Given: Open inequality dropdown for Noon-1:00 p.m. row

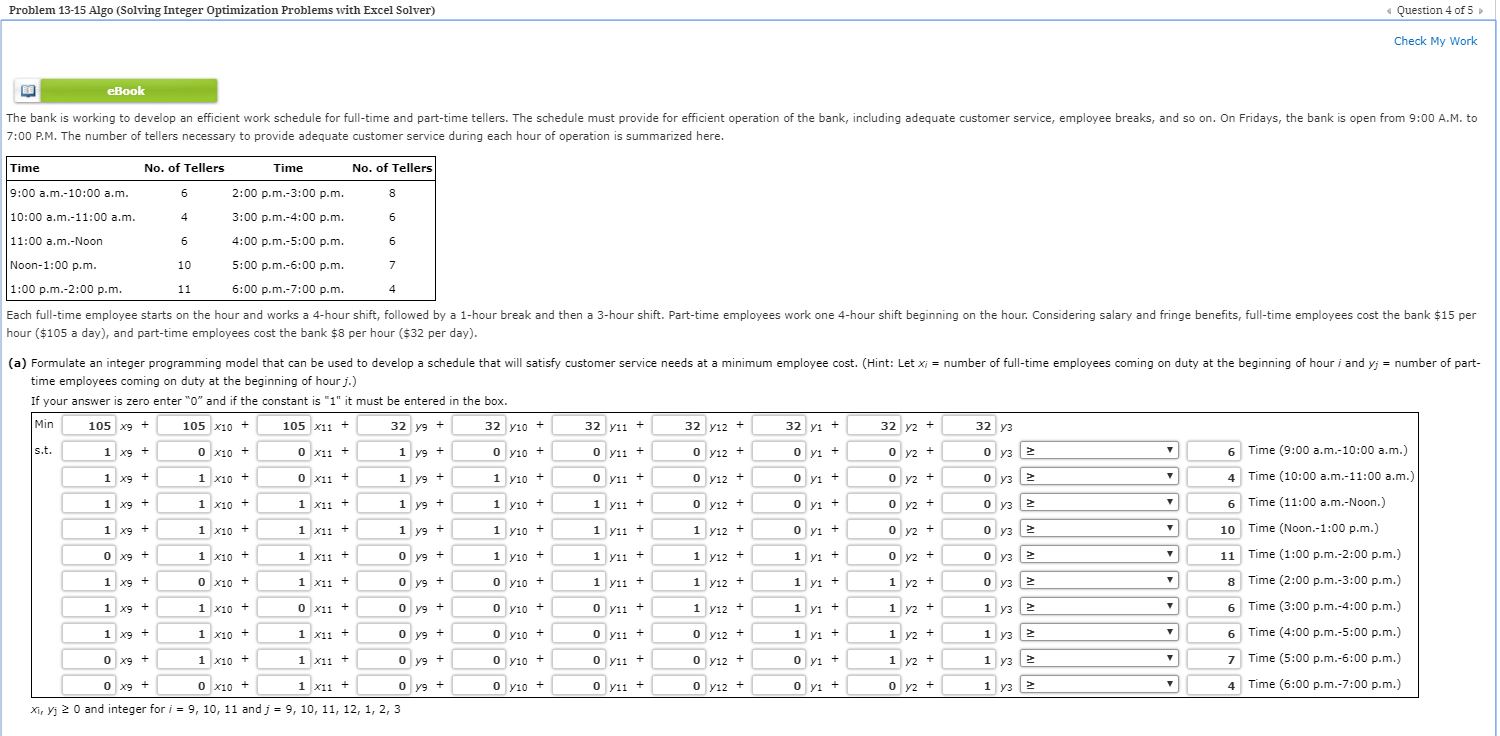Looking at the screenshot, I should [1099, 529].
